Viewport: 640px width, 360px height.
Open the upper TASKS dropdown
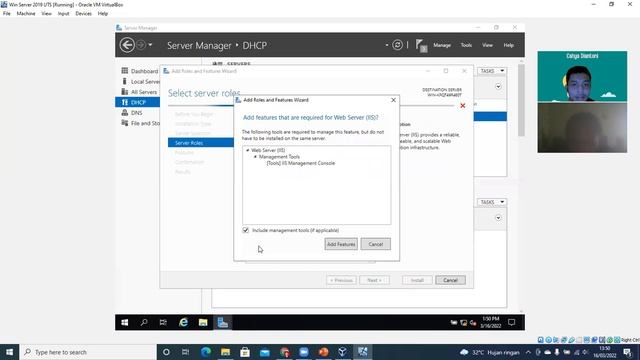492,71
